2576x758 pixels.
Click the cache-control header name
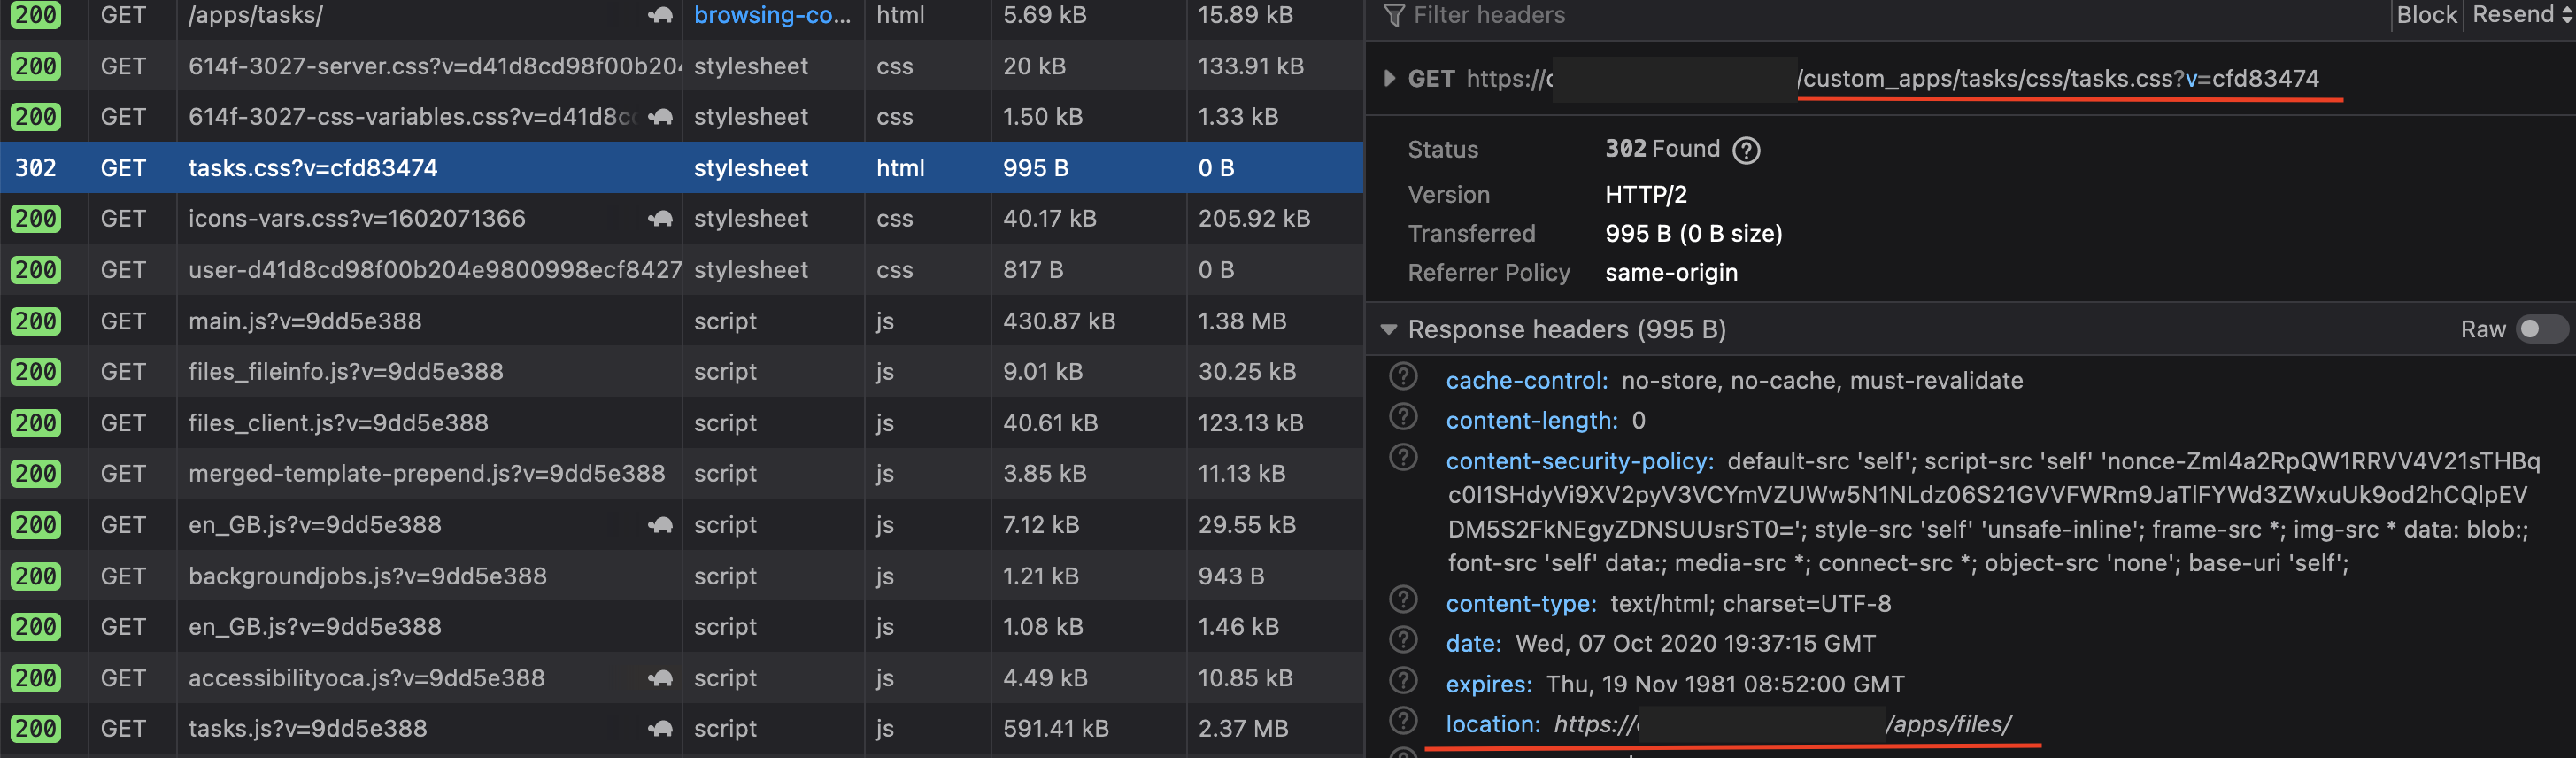point(1526,381)
